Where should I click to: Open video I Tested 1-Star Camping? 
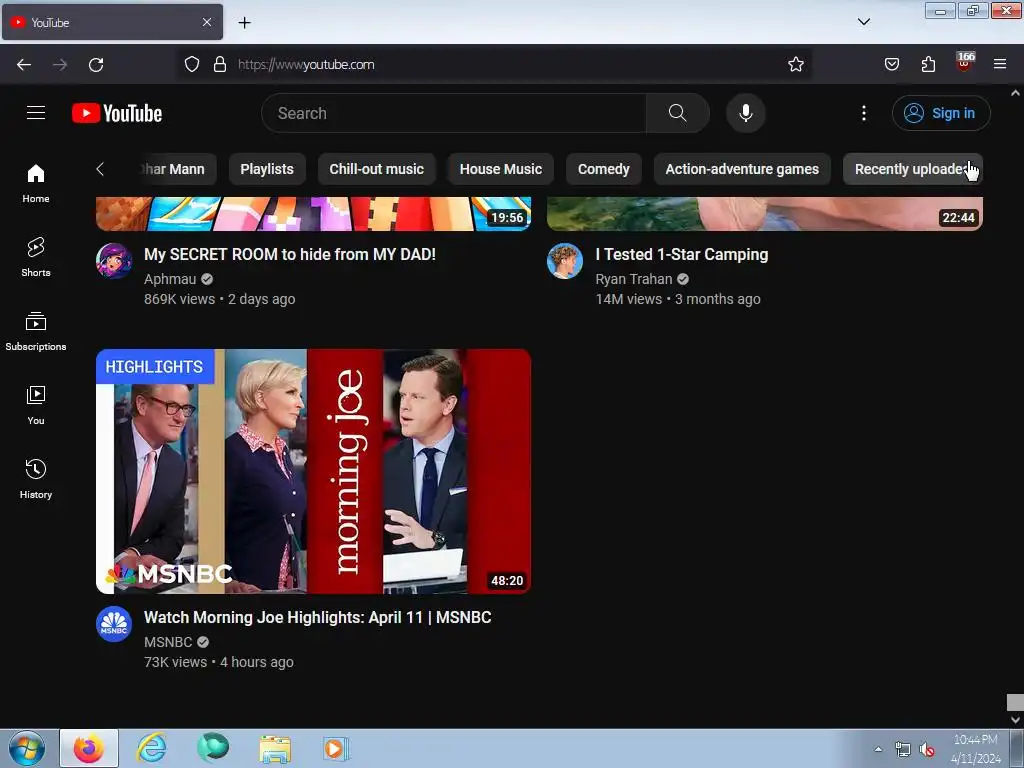(x=682, y=254)
